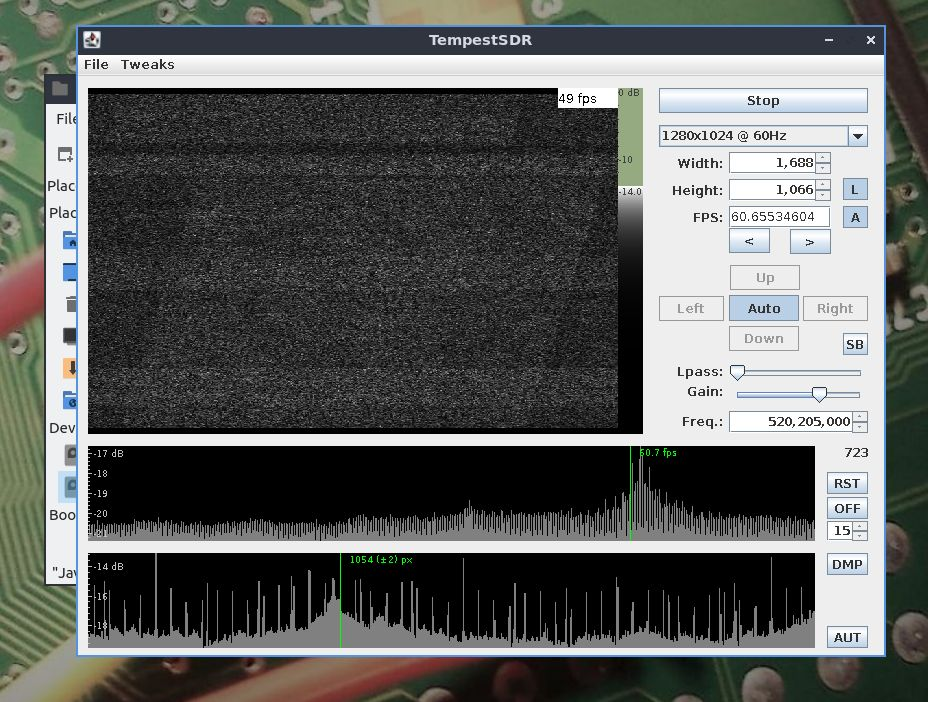
Task: Click the Height value field
Action: 772,190
